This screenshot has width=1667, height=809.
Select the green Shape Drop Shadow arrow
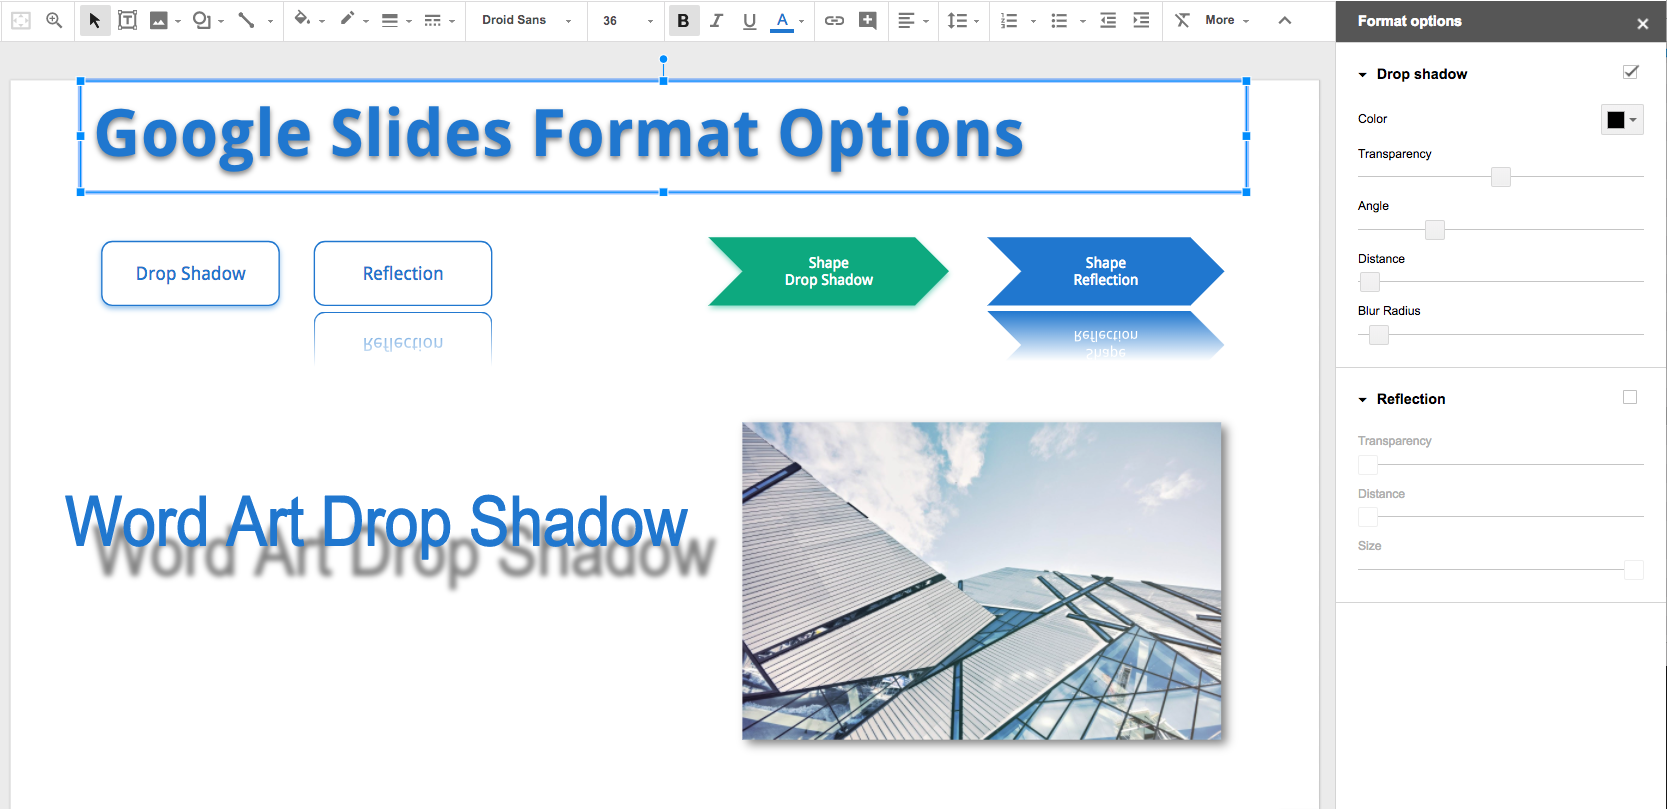click(828, 271)
